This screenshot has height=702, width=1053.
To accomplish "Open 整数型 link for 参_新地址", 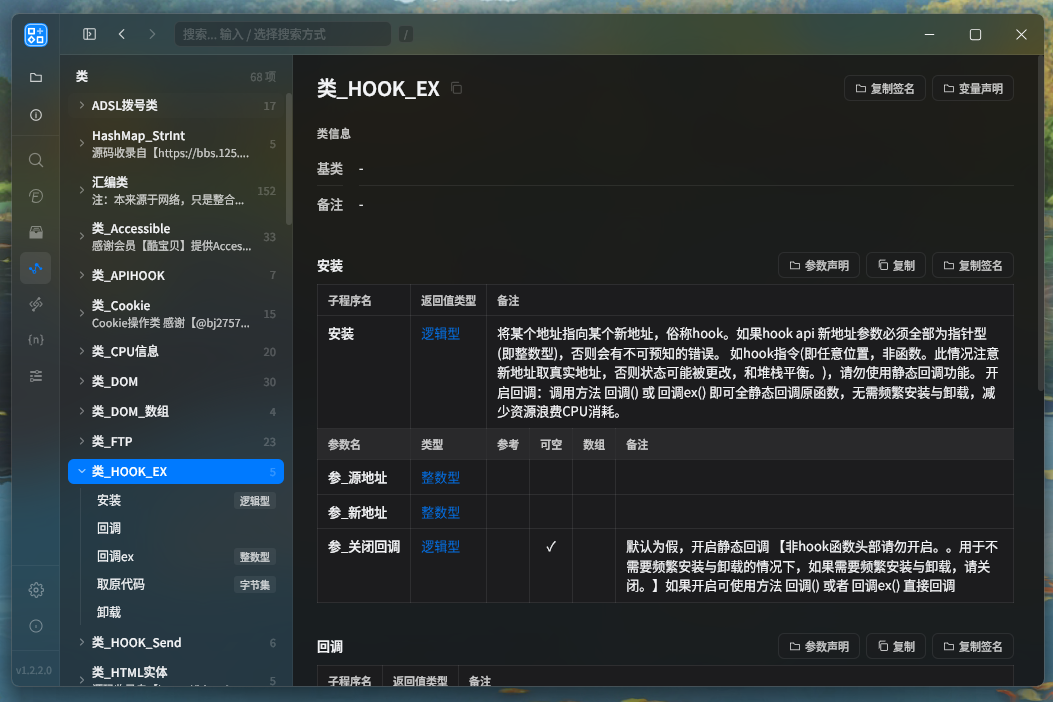I will pyautogui.click(x=441, y=513).
